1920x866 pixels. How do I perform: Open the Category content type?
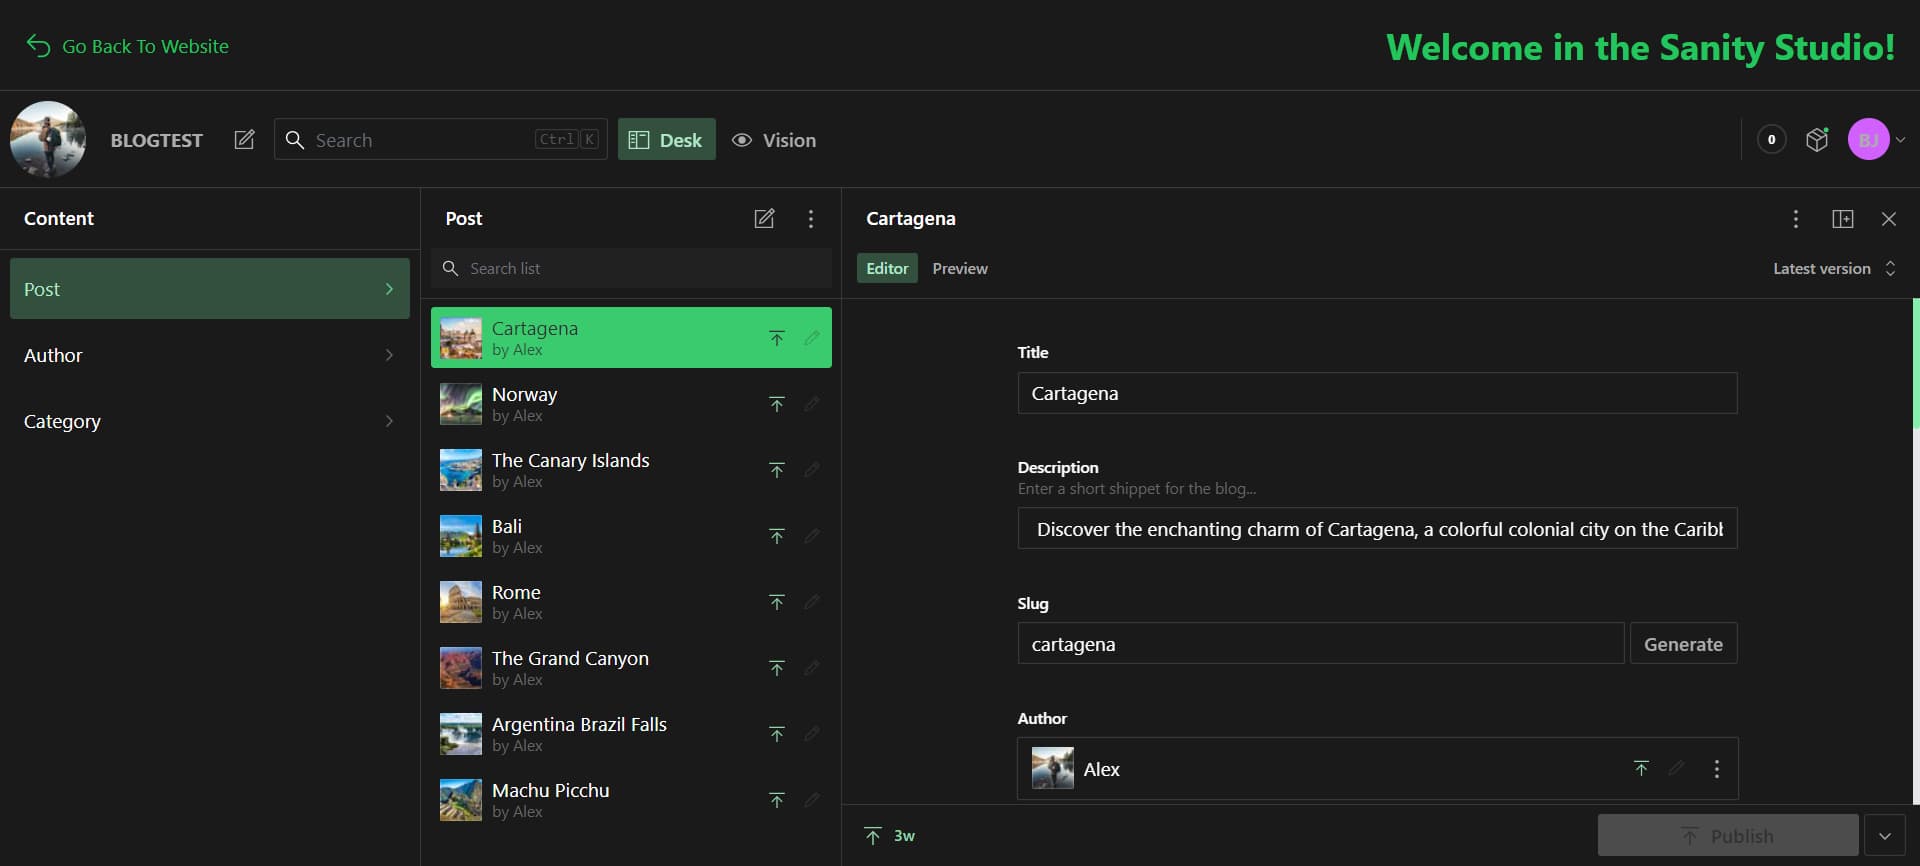click(210, 421)
